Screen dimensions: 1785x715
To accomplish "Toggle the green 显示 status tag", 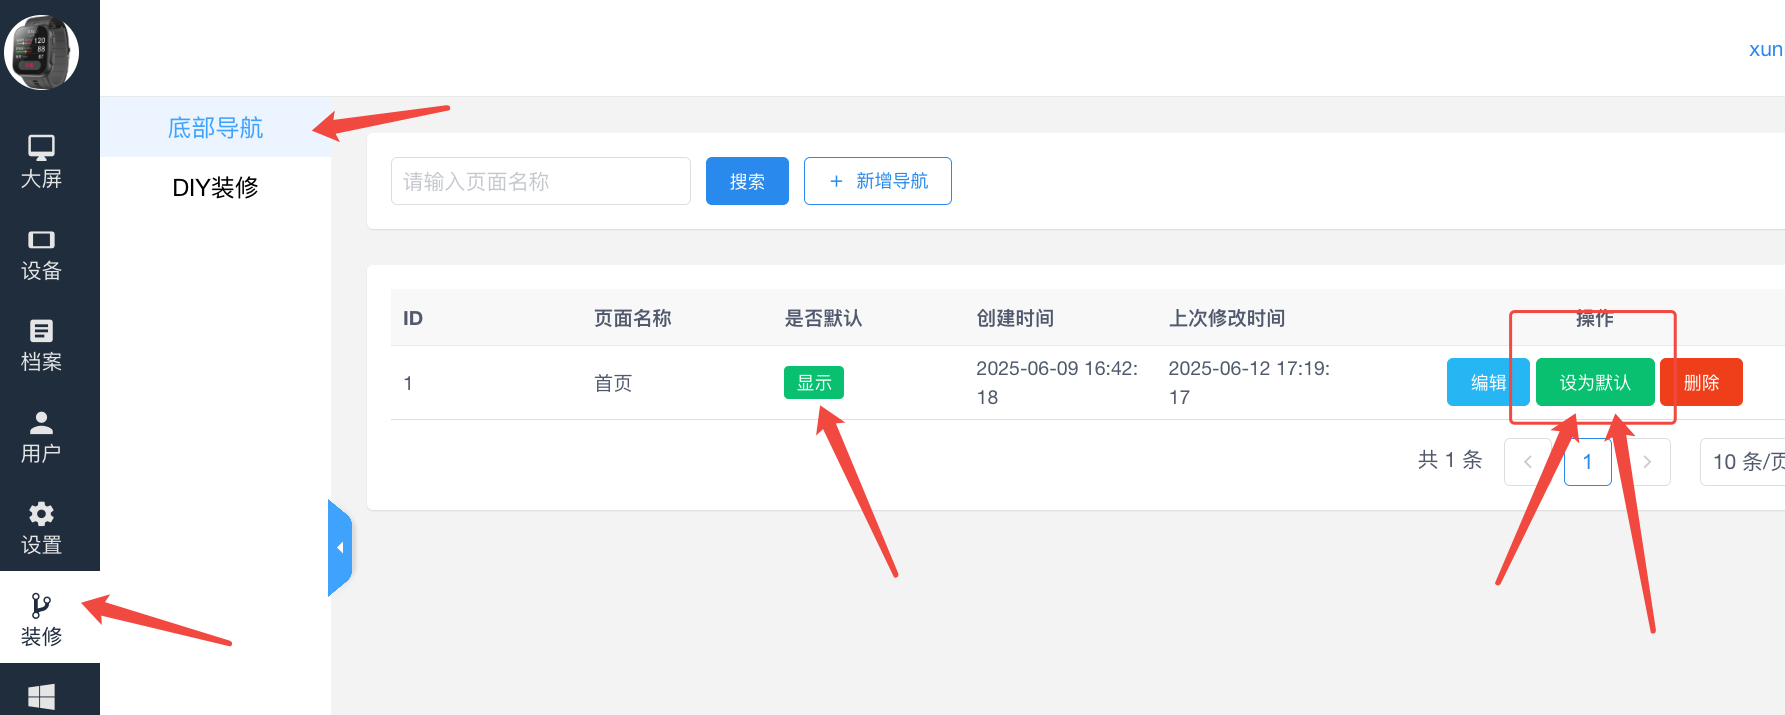I will 813,383.
